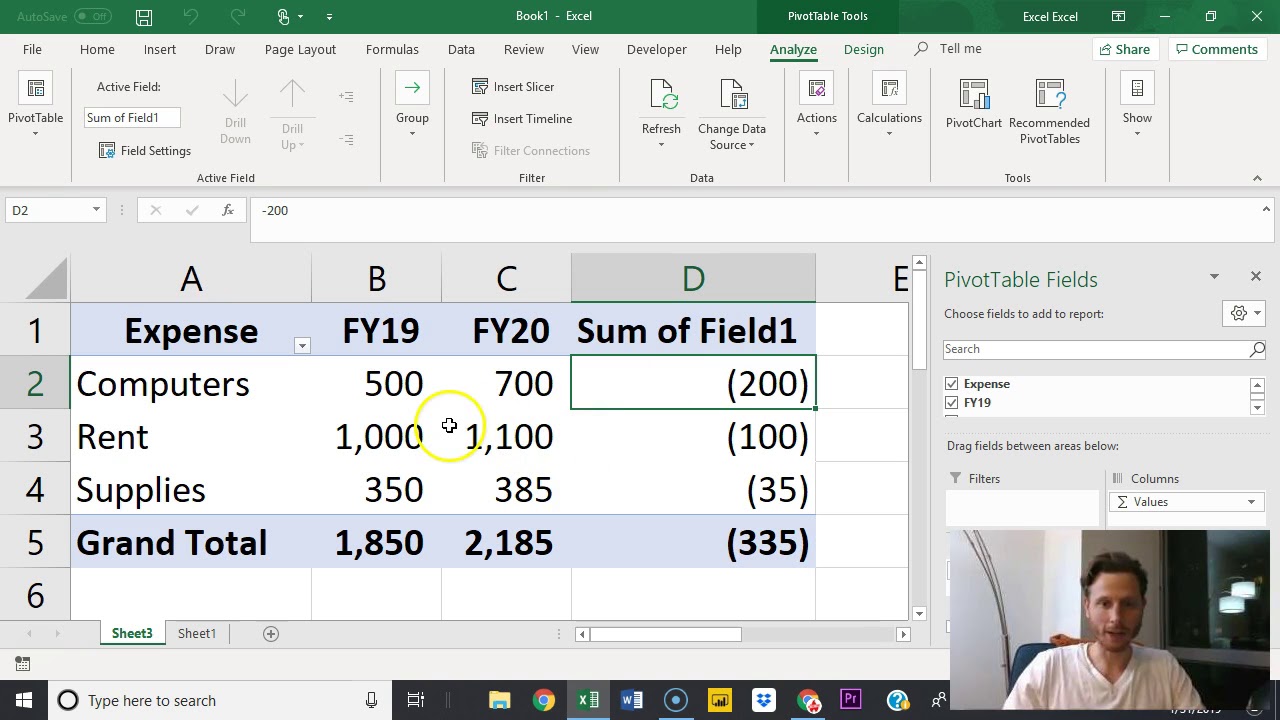Screen dimensions: 1280x720
Task: Open the PivotTable Fields task pane options arrow
Action: pos(1214,277)
